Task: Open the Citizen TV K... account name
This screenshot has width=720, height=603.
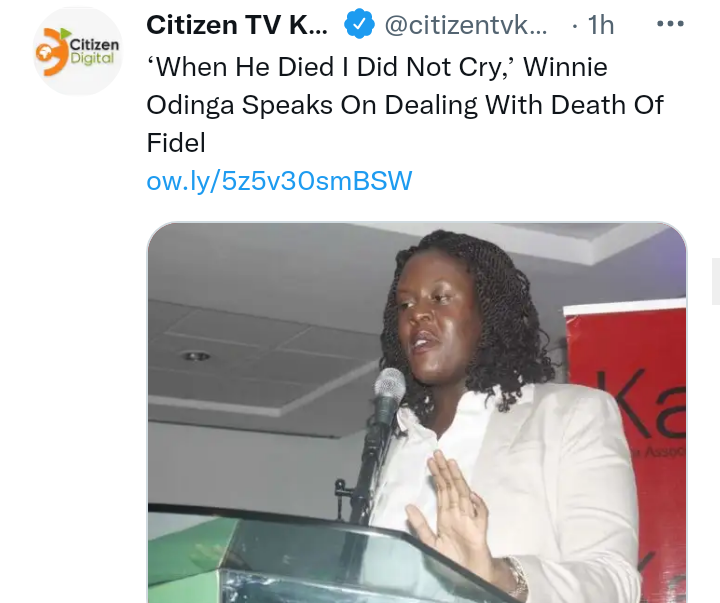Action: [x=237, y=25]
